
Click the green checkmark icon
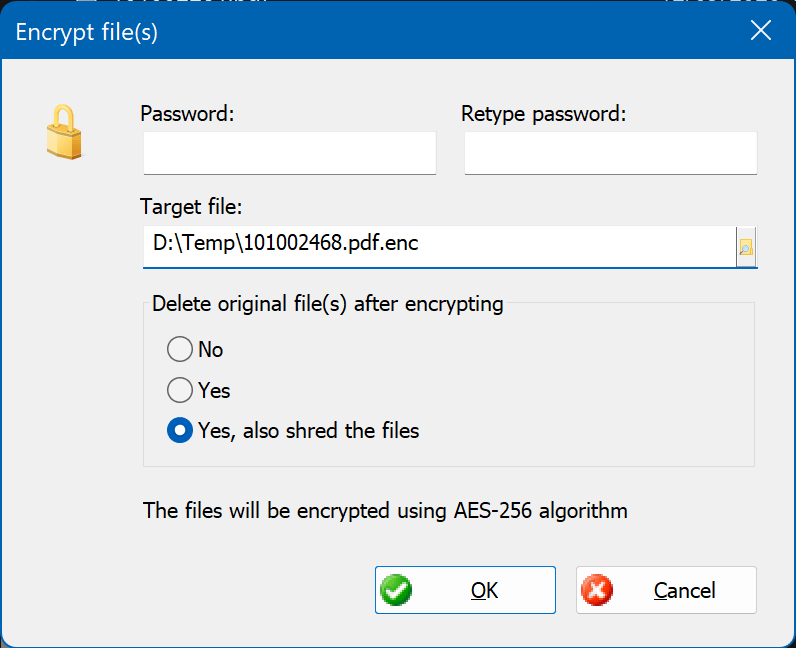(x=396, y=590)
